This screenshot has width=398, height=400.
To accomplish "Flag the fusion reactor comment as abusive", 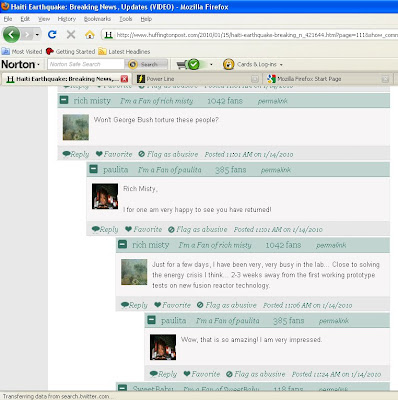I will pos(227,305).
